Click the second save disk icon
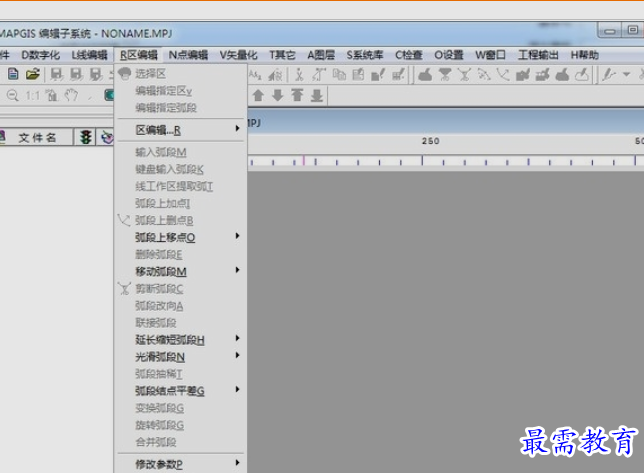This screenshot has width=644, height=473. point(76,74)
